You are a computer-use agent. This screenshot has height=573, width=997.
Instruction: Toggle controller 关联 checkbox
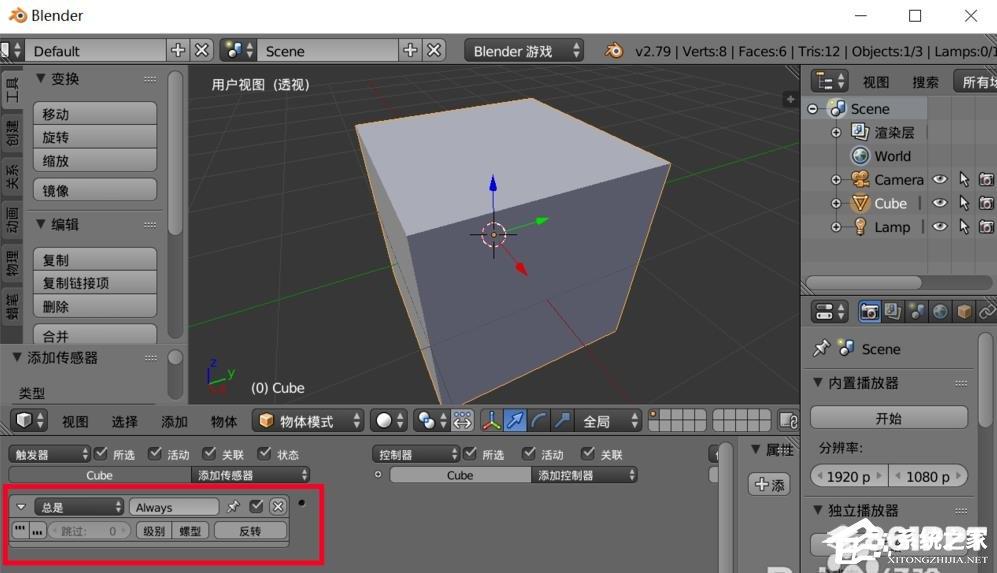pyautogui.click(x=588, y=453)
